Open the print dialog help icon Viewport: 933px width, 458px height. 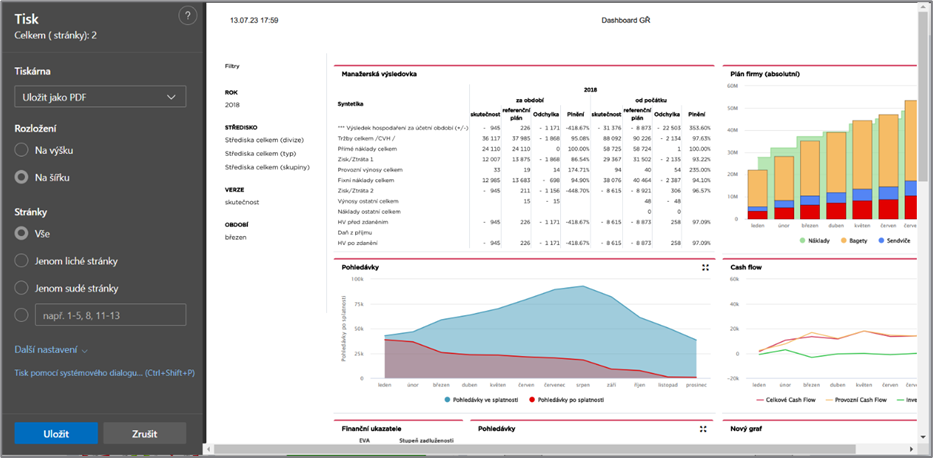[187, 17]
